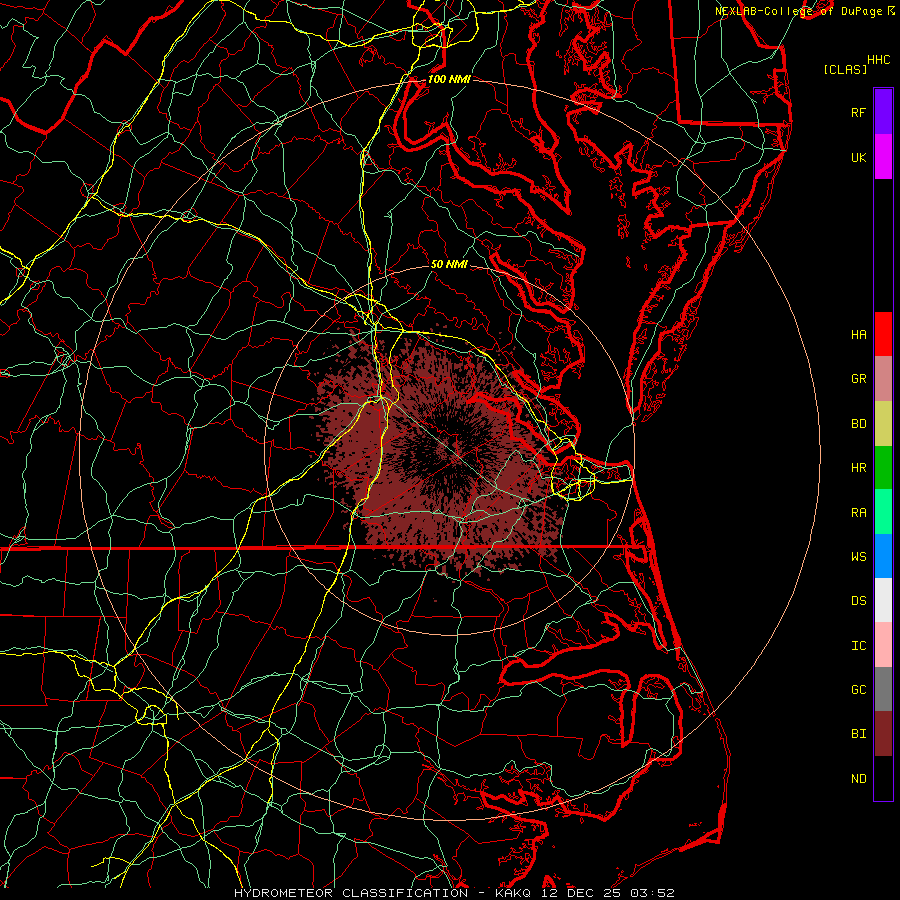Image resolution: width=900 pixels, height=900 pixels.
Task: Click the BD yellow legend swatch
Action: pyautogui.click(x=883, y=423)
